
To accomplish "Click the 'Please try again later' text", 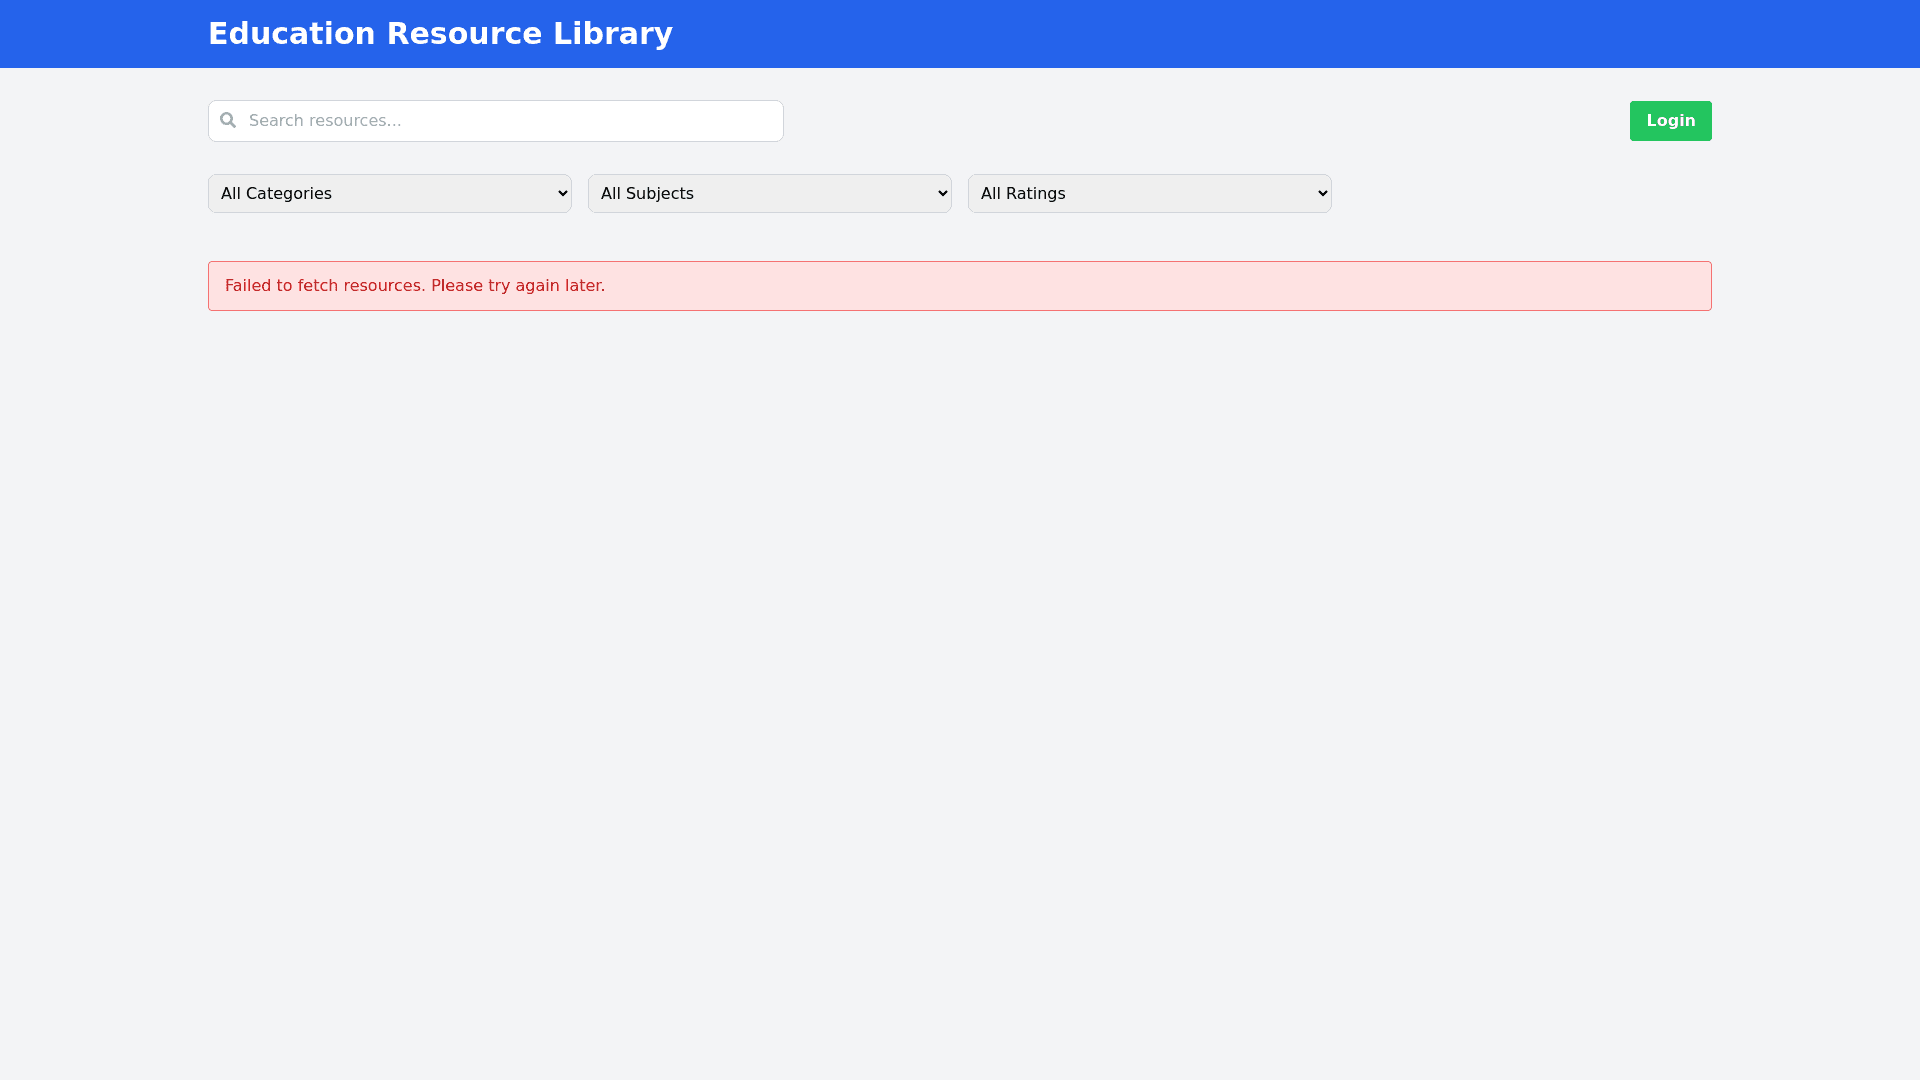I will click(x=517, y=286).
